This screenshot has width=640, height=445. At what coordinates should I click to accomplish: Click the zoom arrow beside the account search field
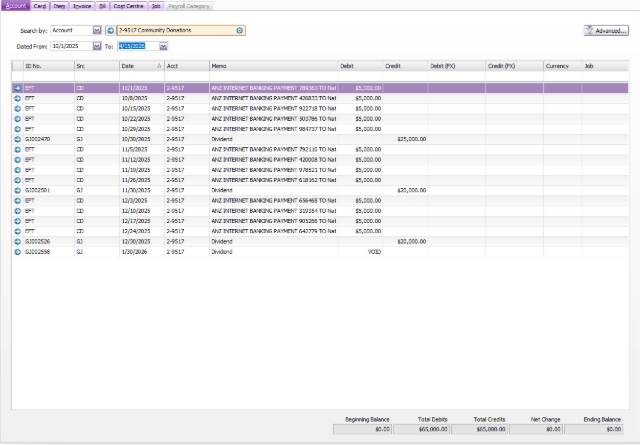[x=110, y=30]
